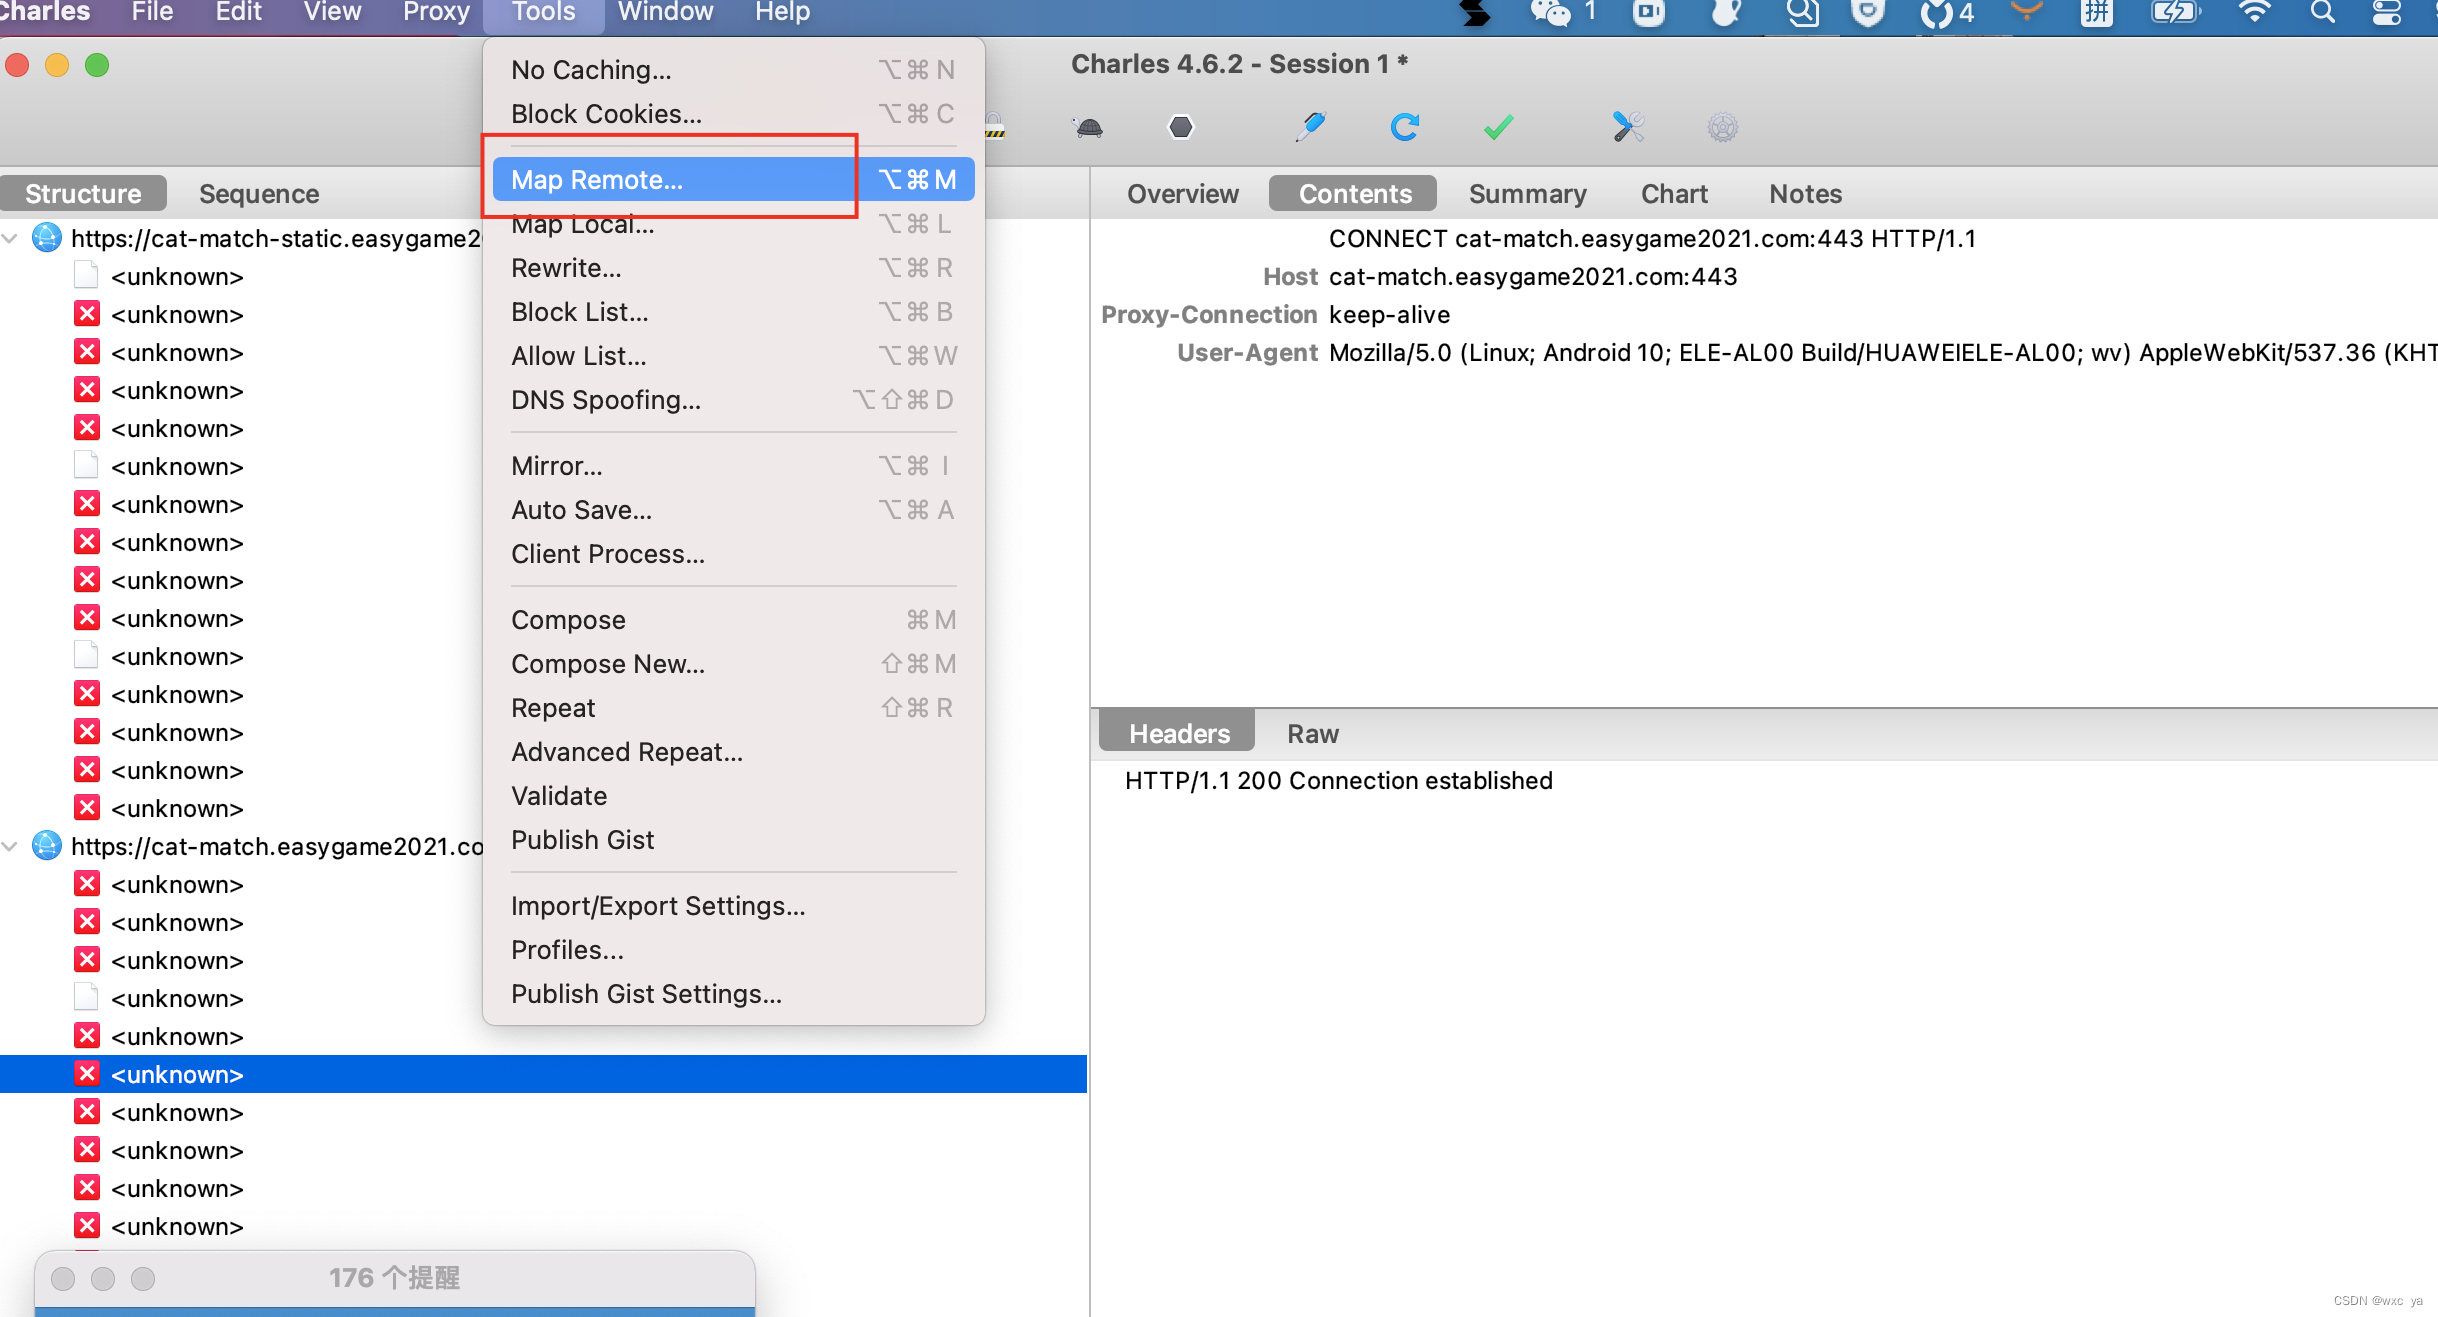Collapse the cat-match.easygame2021 host tree
This screenshot has height=1317, width=2438.
10,847
